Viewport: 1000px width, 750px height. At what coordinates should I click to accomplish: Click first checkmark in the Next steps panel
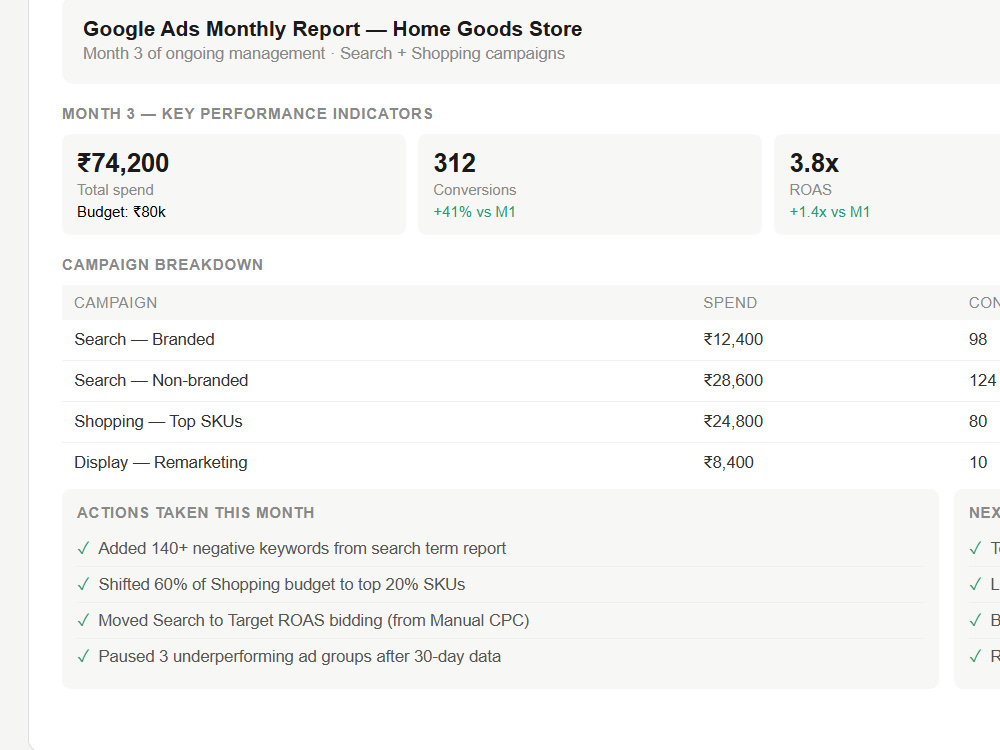pyautogui.click(x=975, y=548)
